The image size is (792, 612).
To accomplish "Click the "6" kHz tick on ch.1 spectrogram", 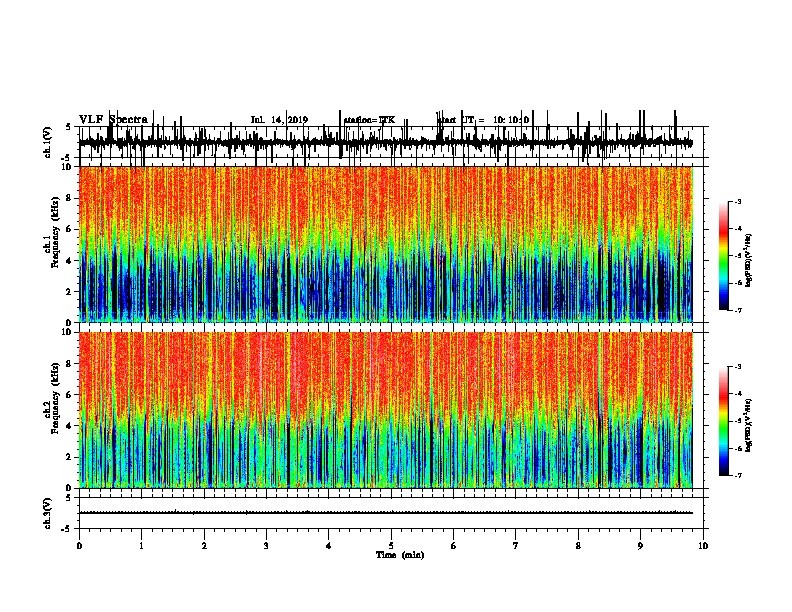I will pyautogui.click(x=70, y=229).
